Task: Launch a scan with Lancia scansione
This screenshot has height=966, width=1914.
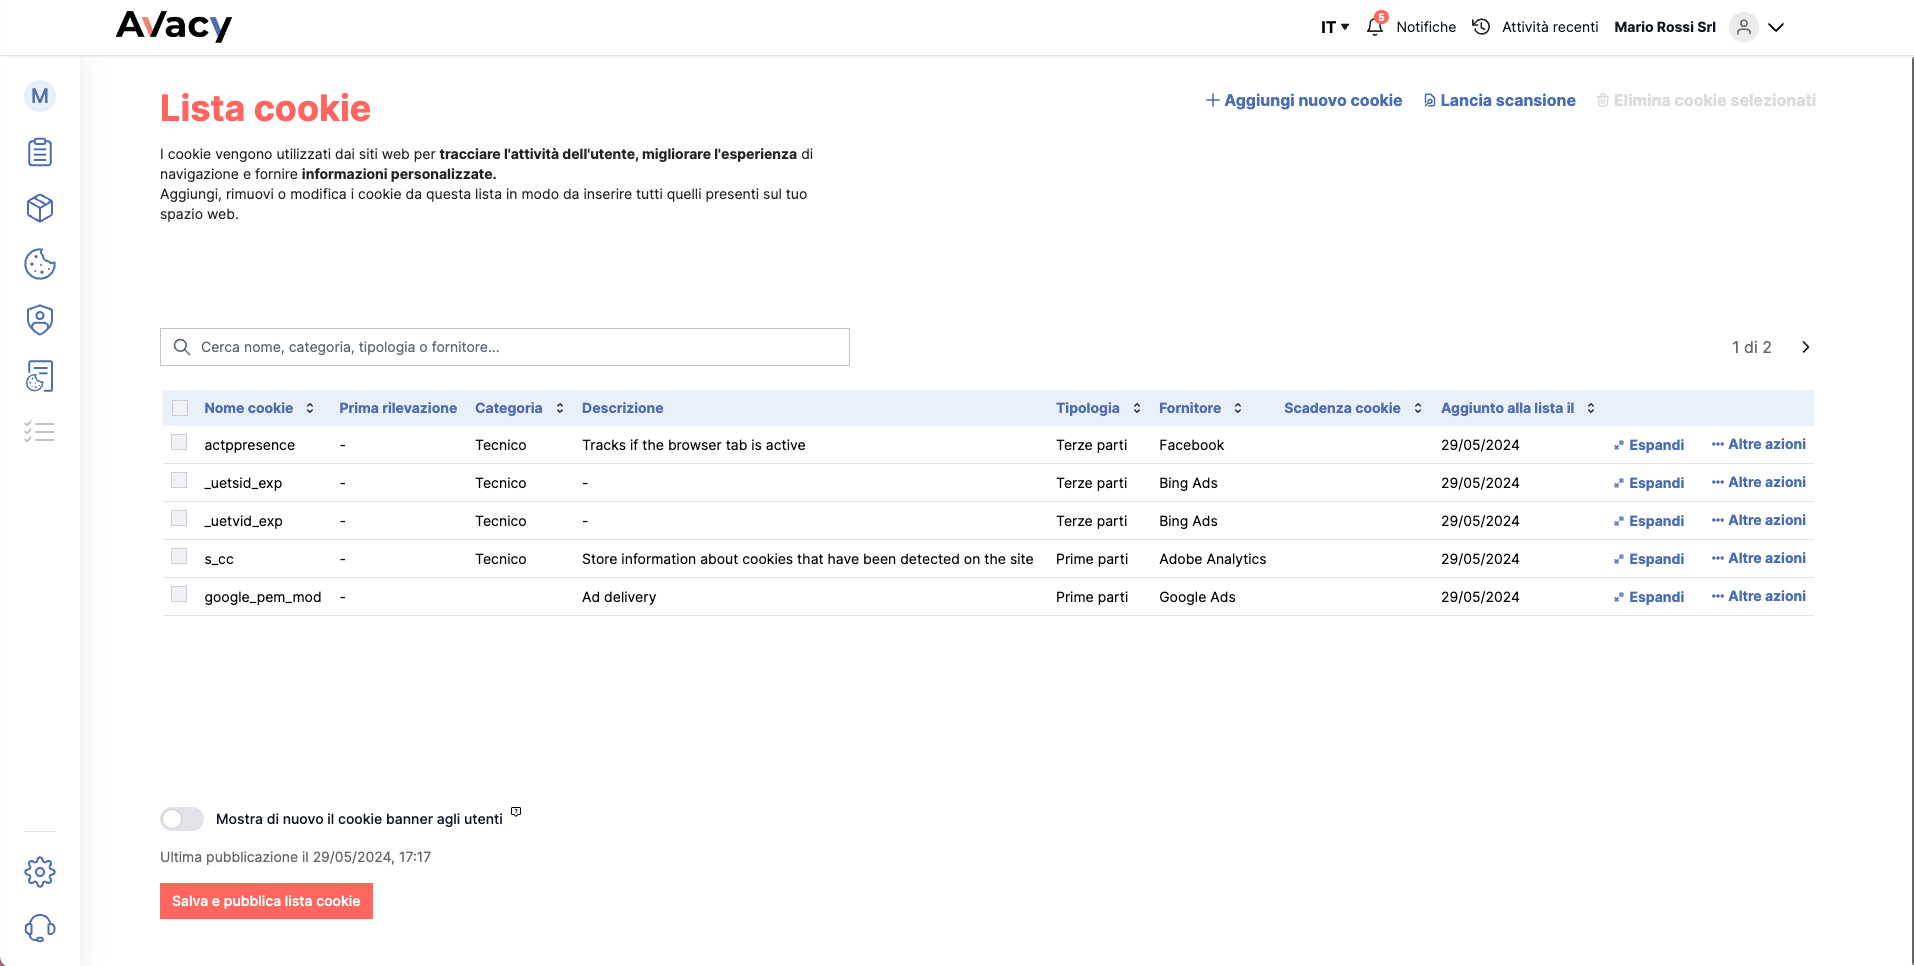Action: pos(1499,100)
